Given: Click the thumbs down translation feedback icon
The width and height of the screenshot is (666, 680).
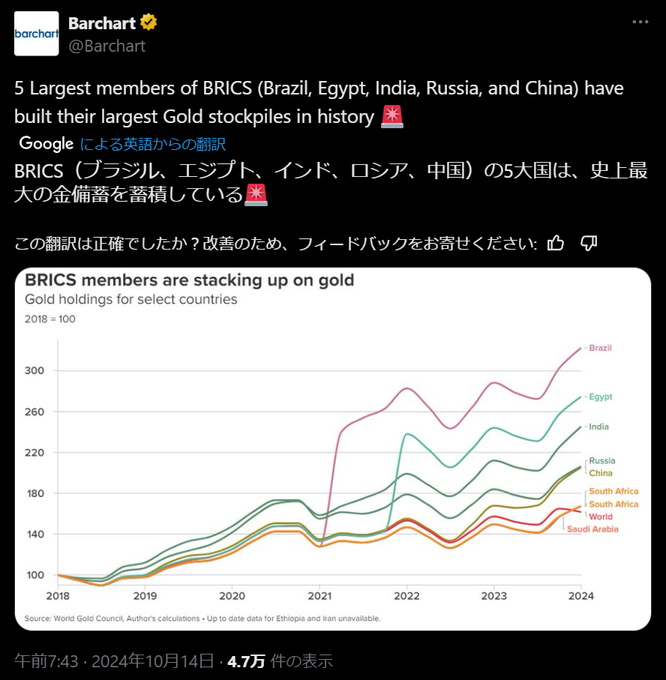Looking at the screenshot, I should point(589,243).
